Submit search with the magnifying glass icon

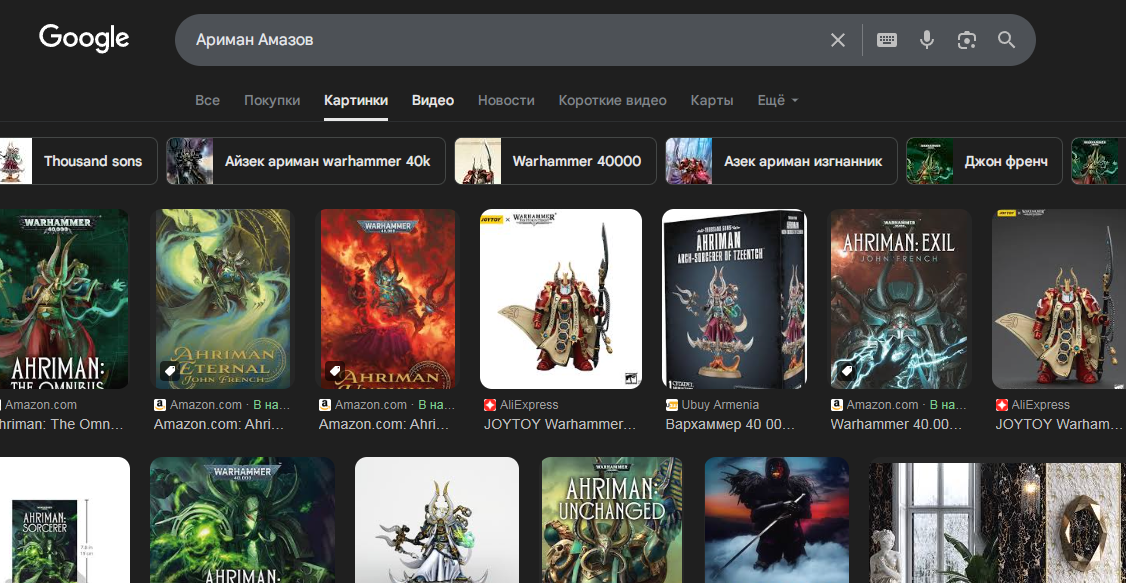(1007, 40)
